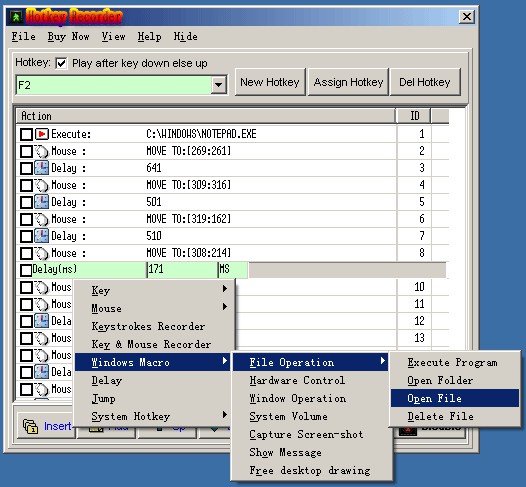Click the delay clock icon in row 12
The height and width of the screenshot is (487, 526).
(42, 321)
